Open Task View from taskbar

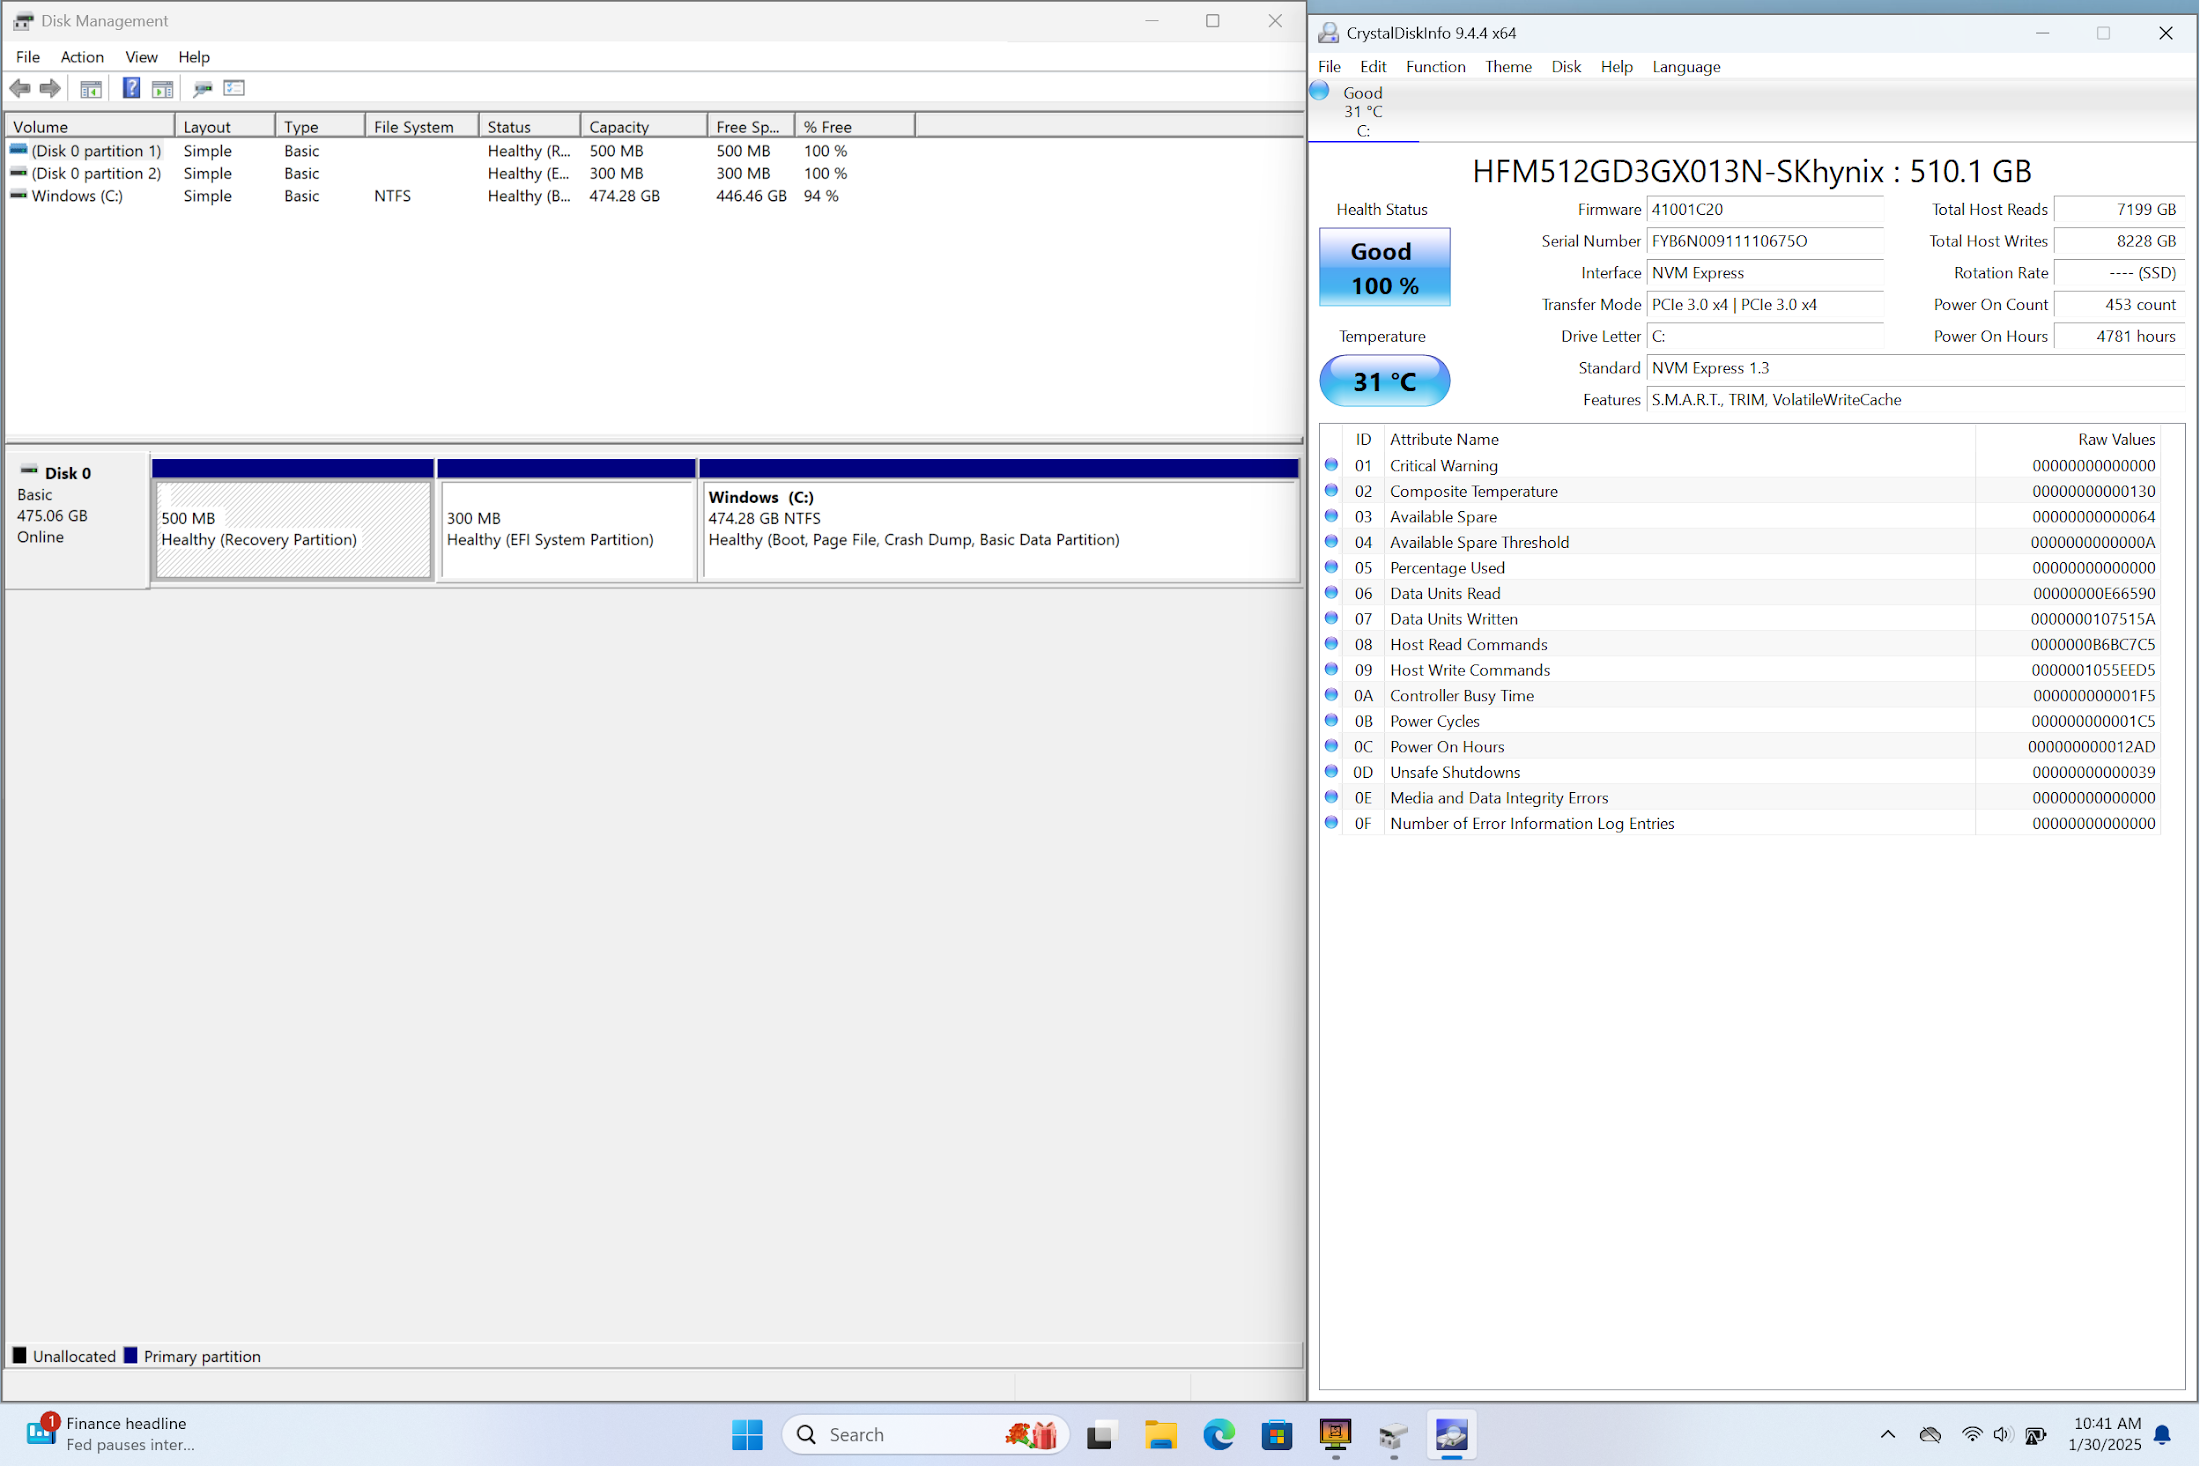point(1101,1435)
